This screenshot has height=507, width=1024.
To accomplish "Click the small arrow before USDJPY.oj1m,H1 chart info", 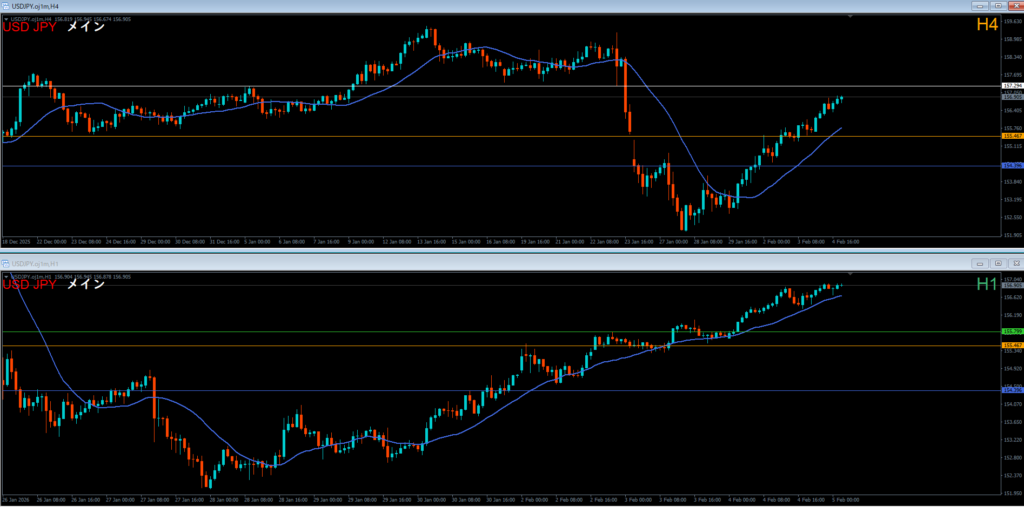I will click(x=5, y=275).
